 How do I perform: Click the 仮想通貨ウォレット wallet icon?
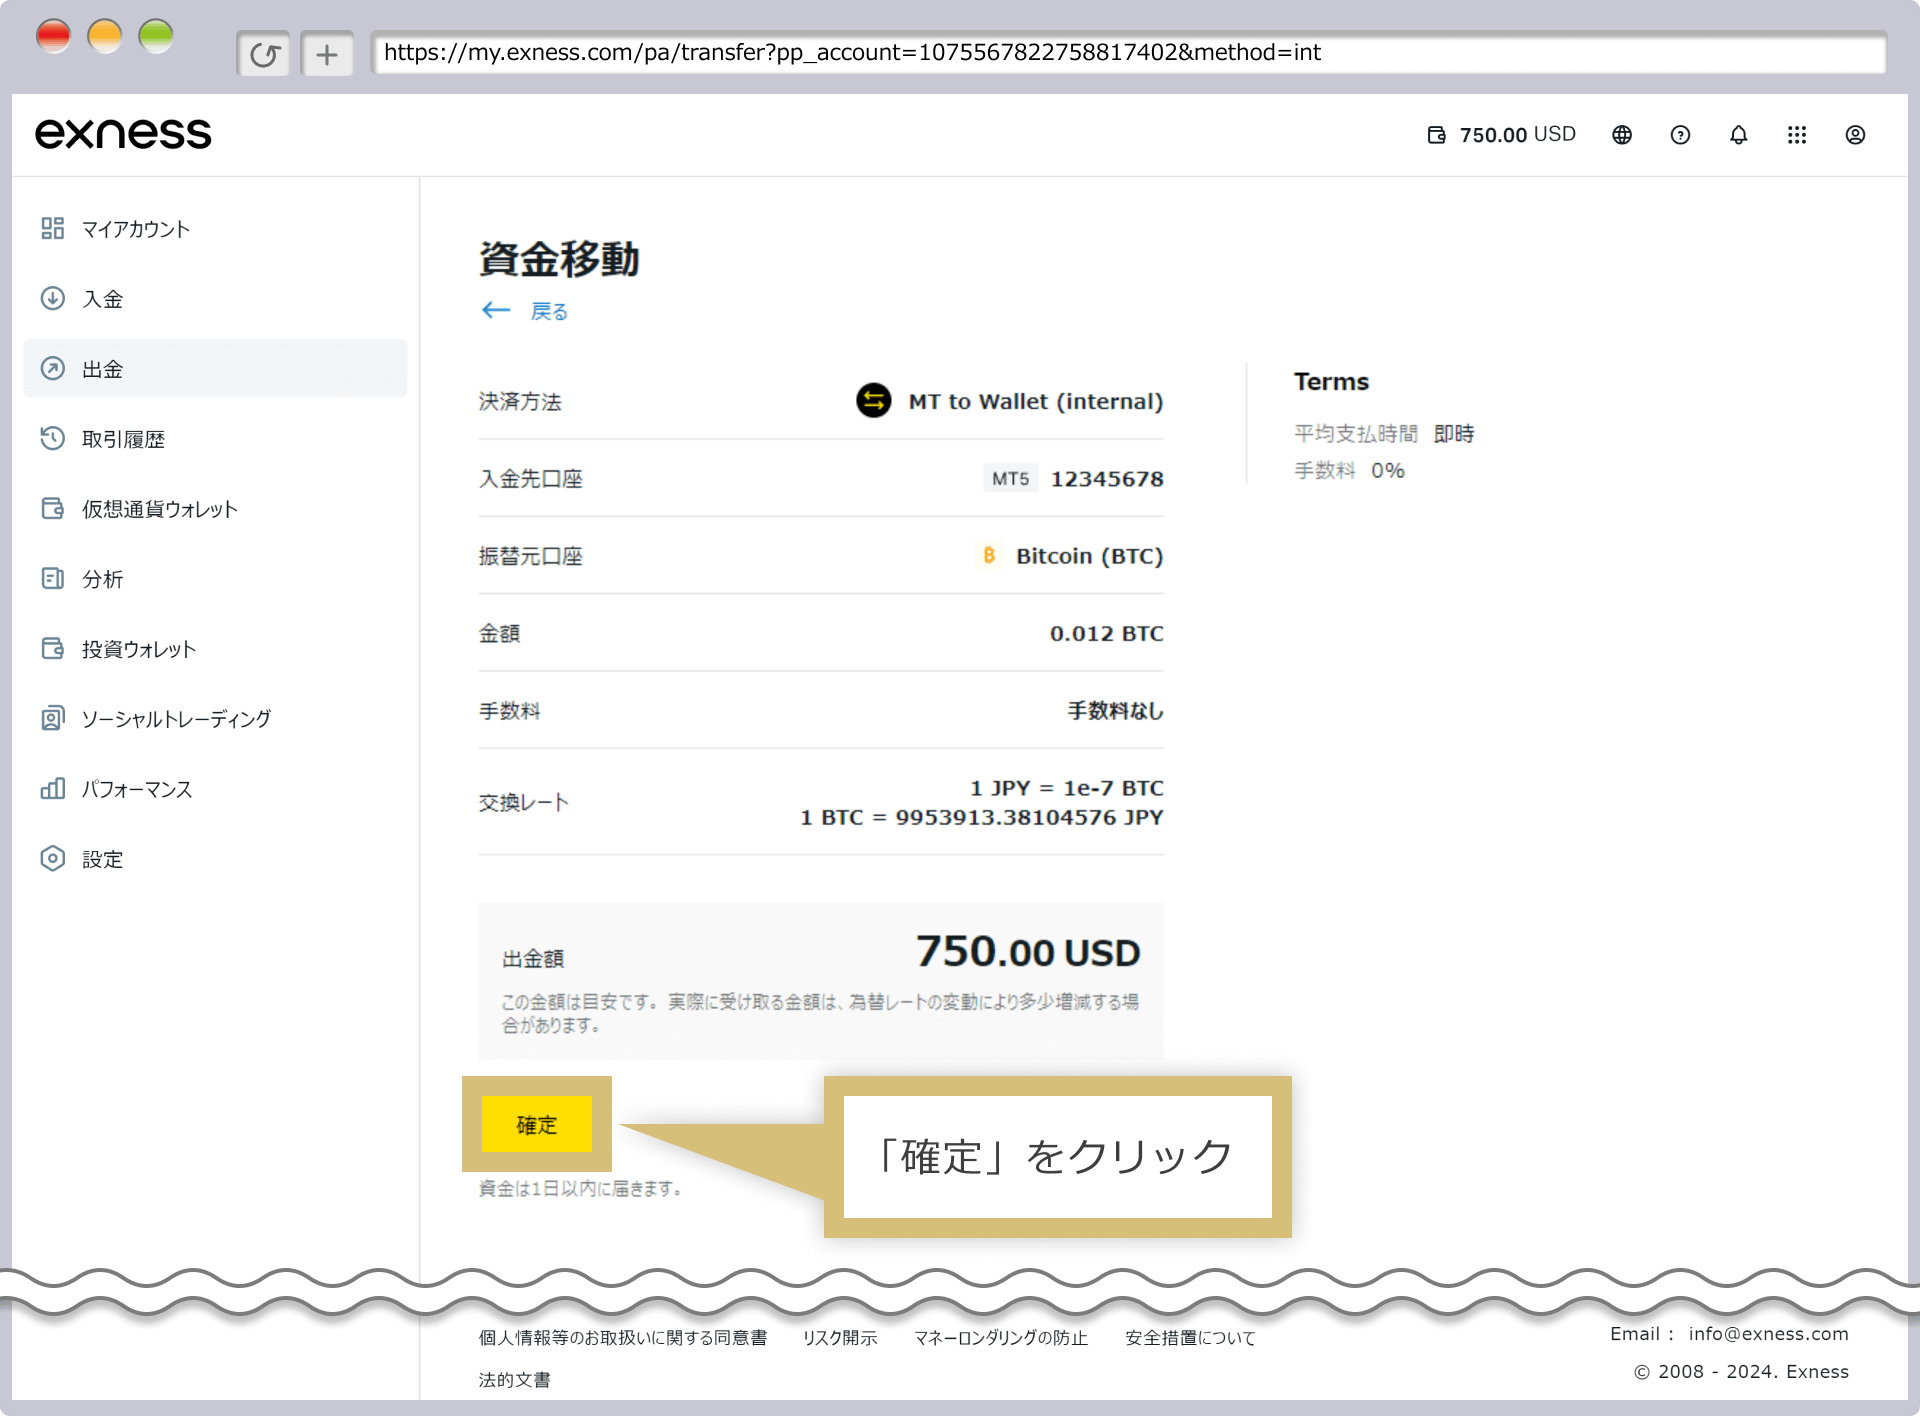tap(53, 508)
